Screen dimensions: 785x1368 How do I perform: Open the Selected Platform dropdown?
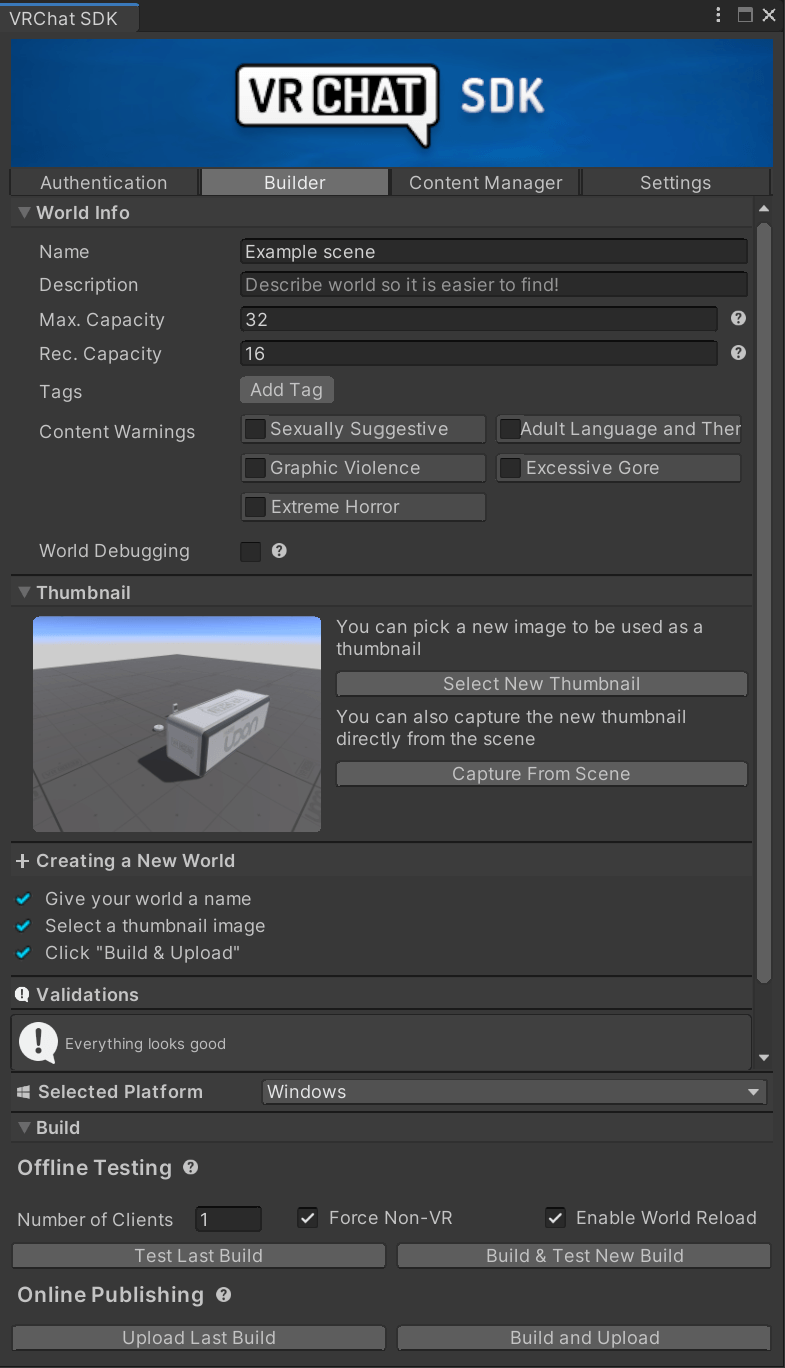[x=514, y=1091]
